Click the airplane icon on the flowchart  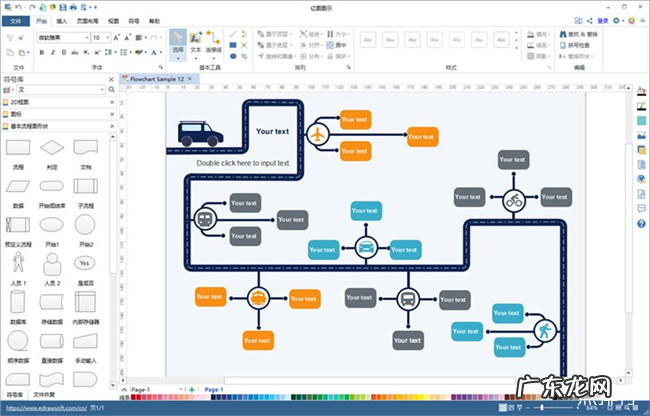click(x=318, y=134)
